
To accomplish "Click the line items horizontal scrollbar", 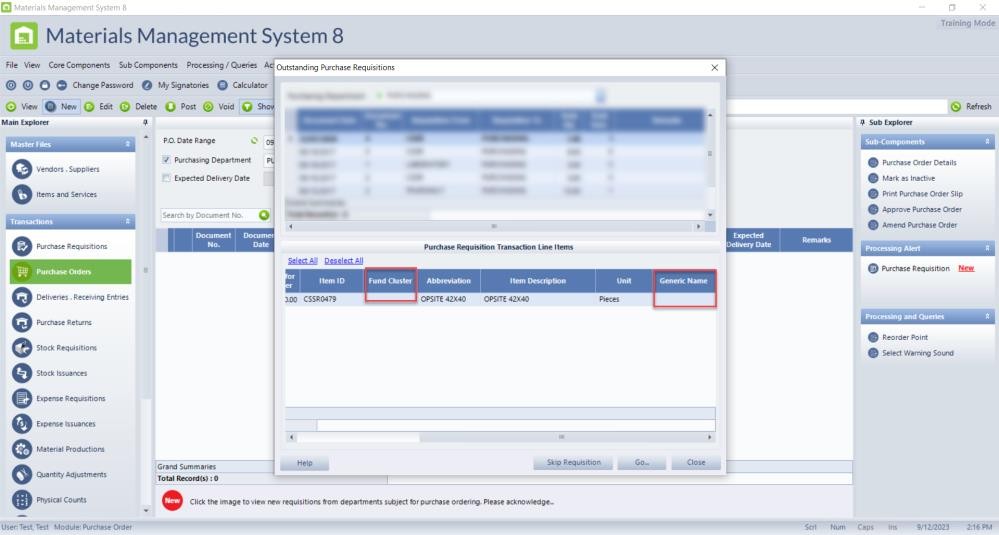I will click(500, 437).
